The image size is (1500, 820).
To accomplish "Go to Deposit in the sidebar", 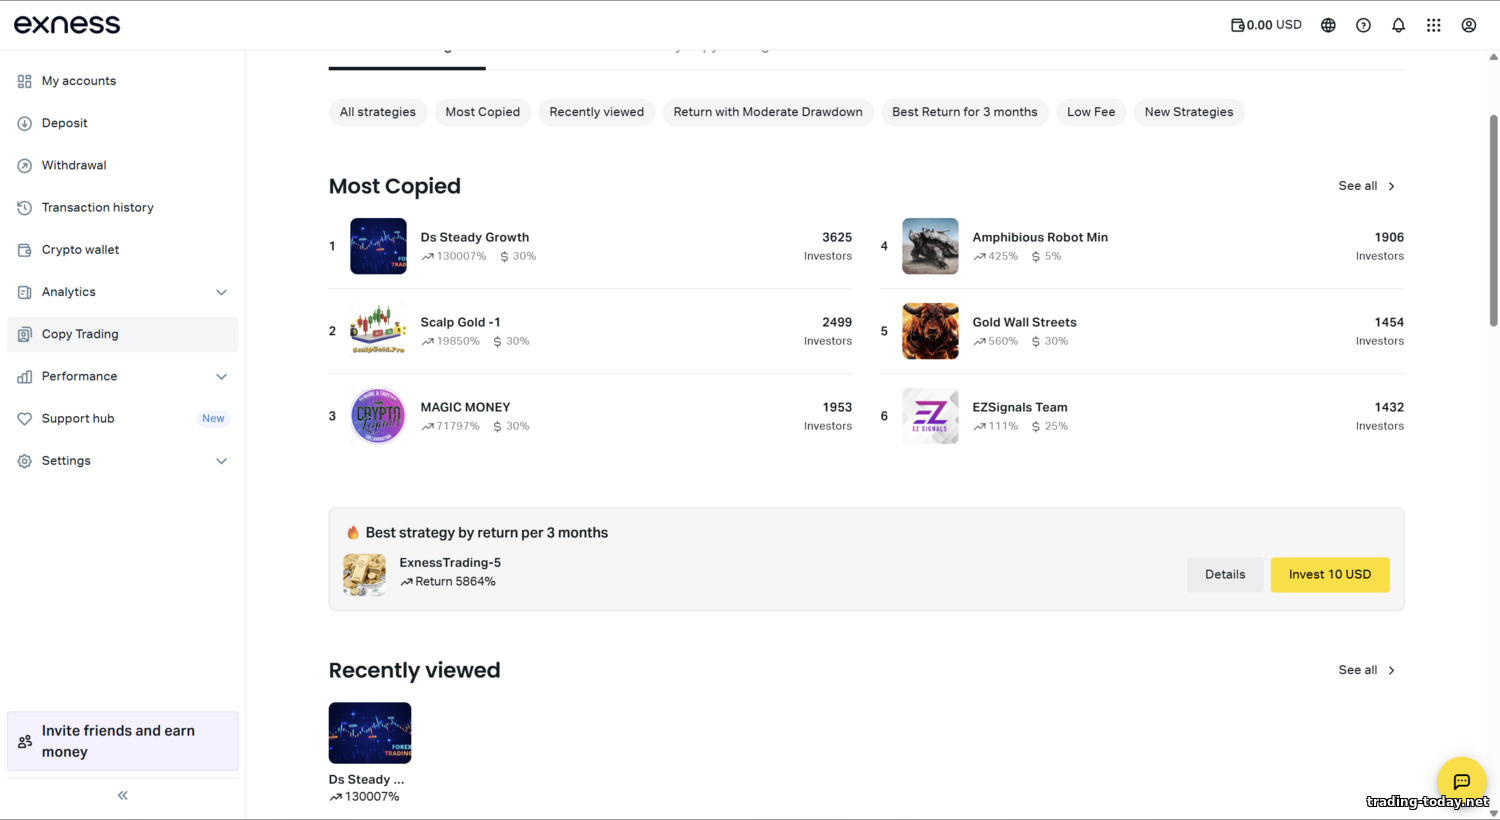I will click(65, 123).
